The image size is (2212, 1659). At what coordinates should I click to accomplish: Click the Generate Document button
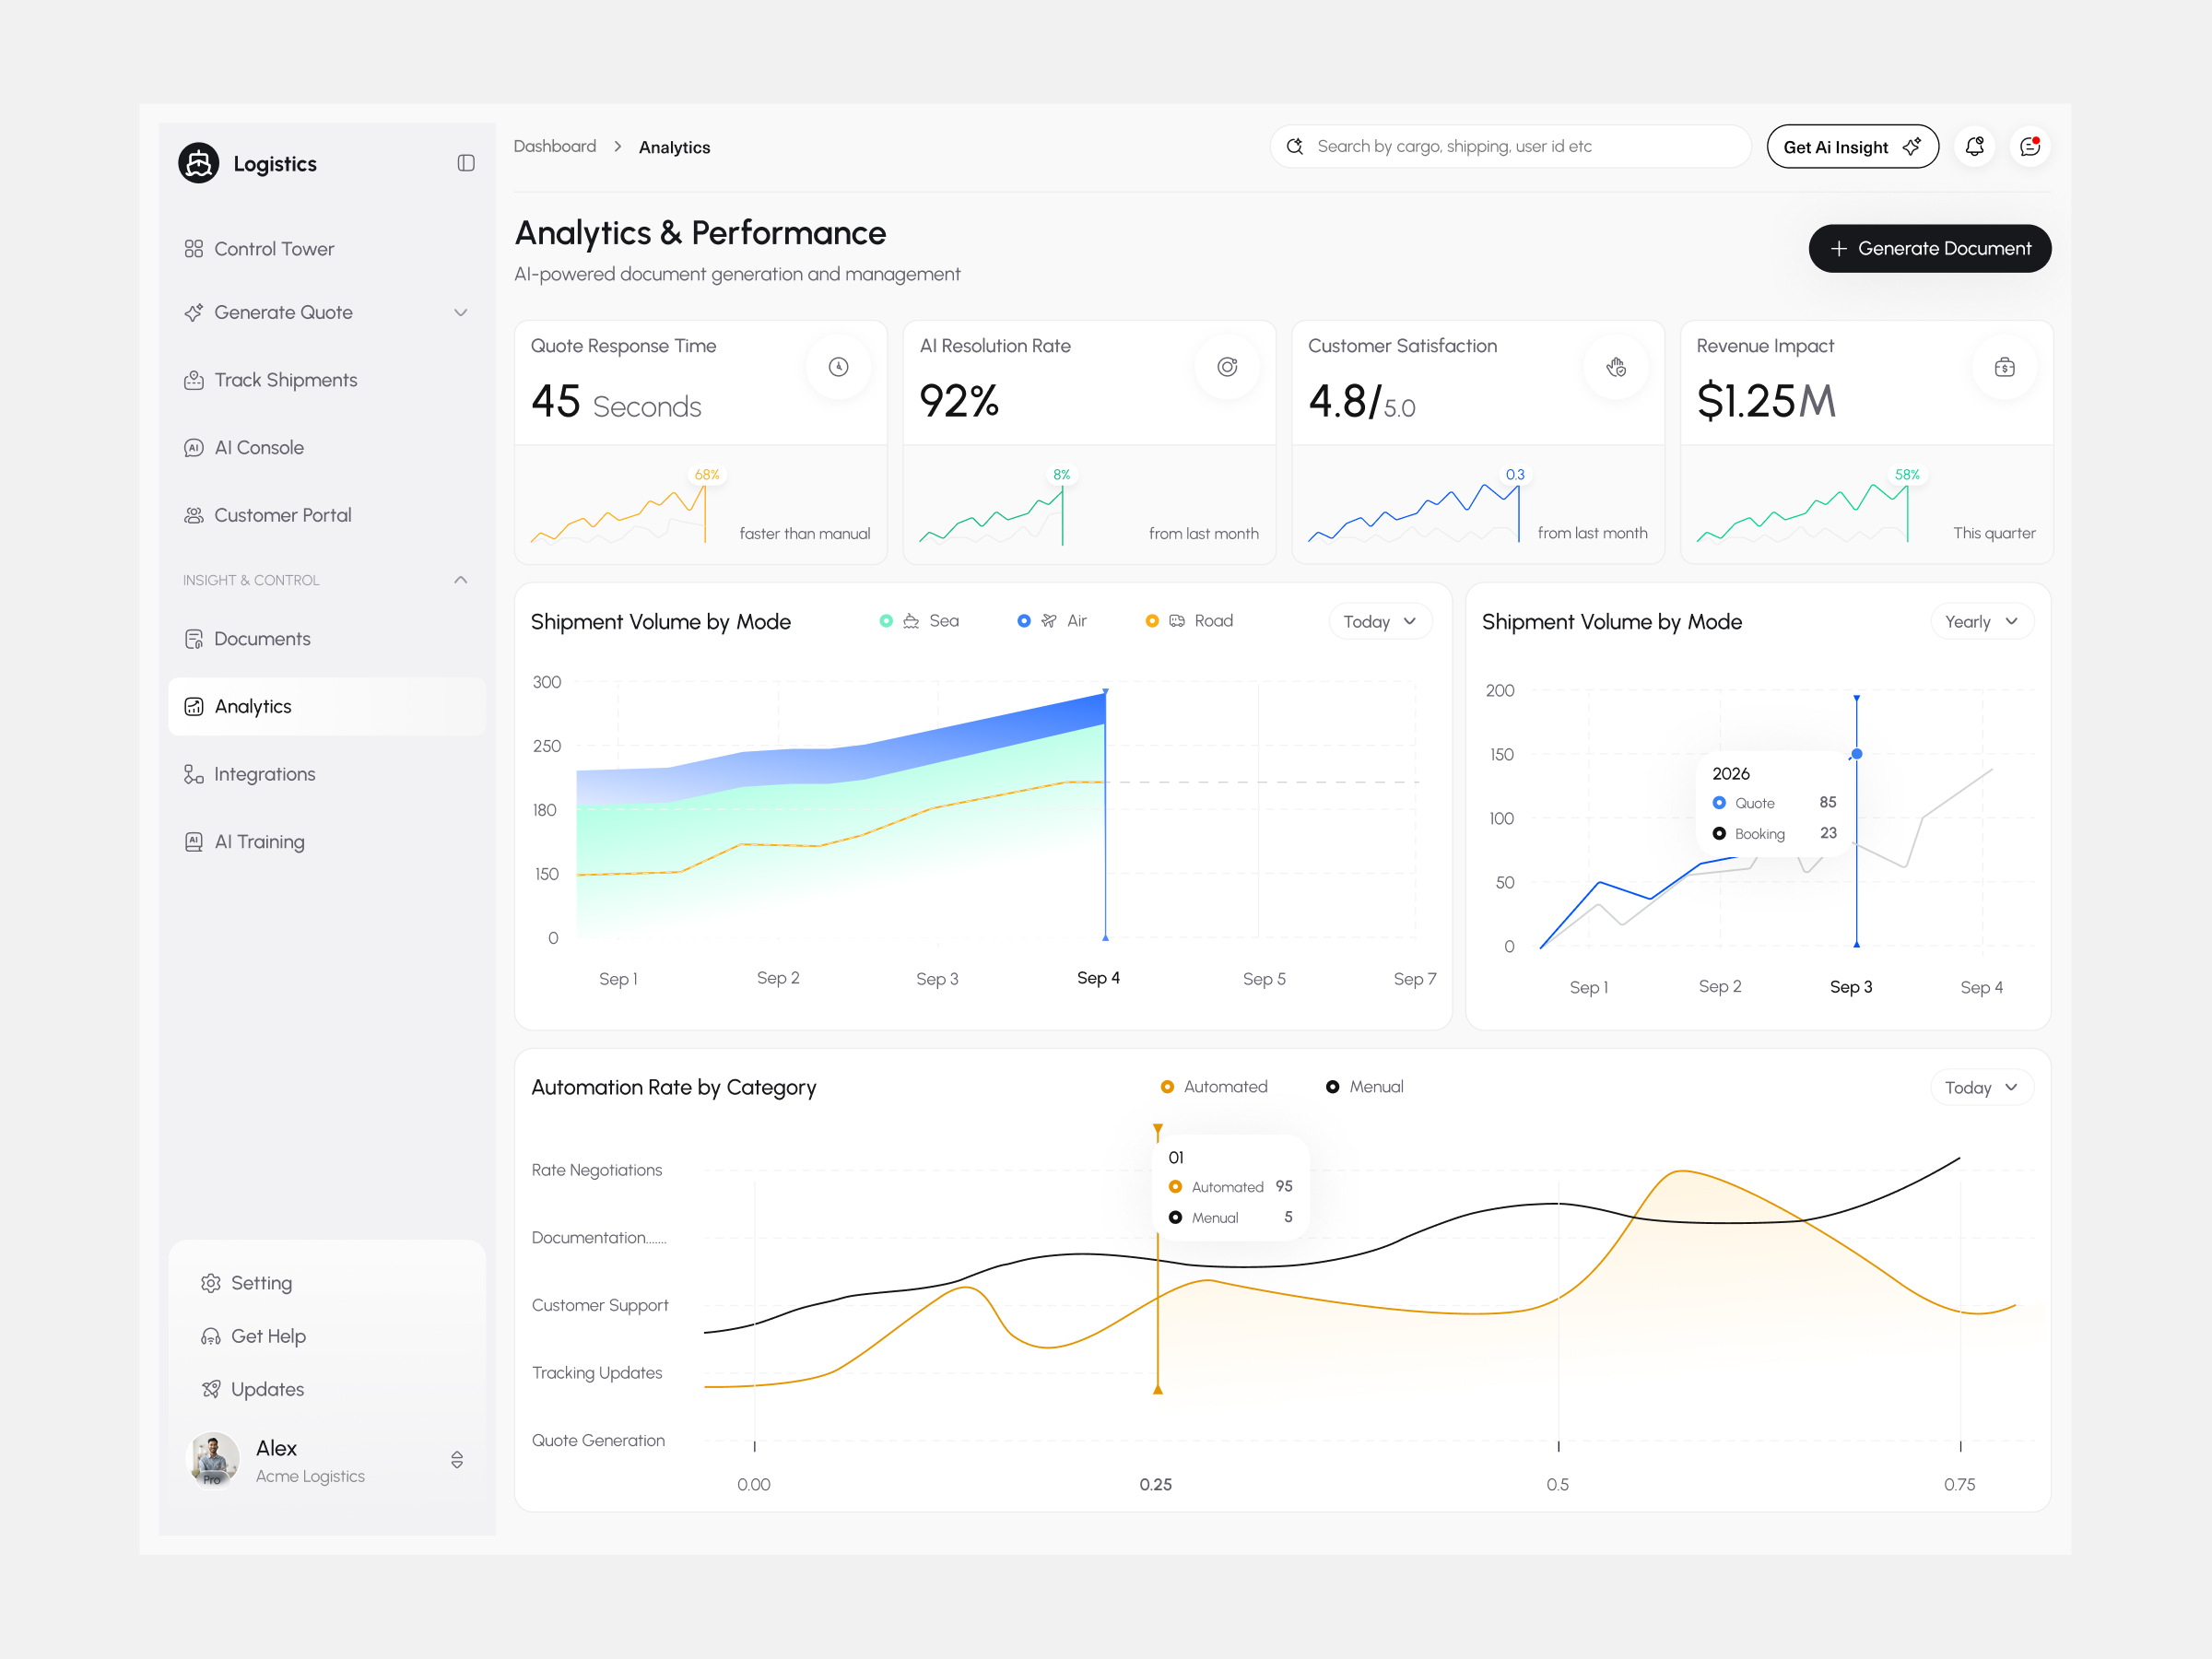[1929, 248]
